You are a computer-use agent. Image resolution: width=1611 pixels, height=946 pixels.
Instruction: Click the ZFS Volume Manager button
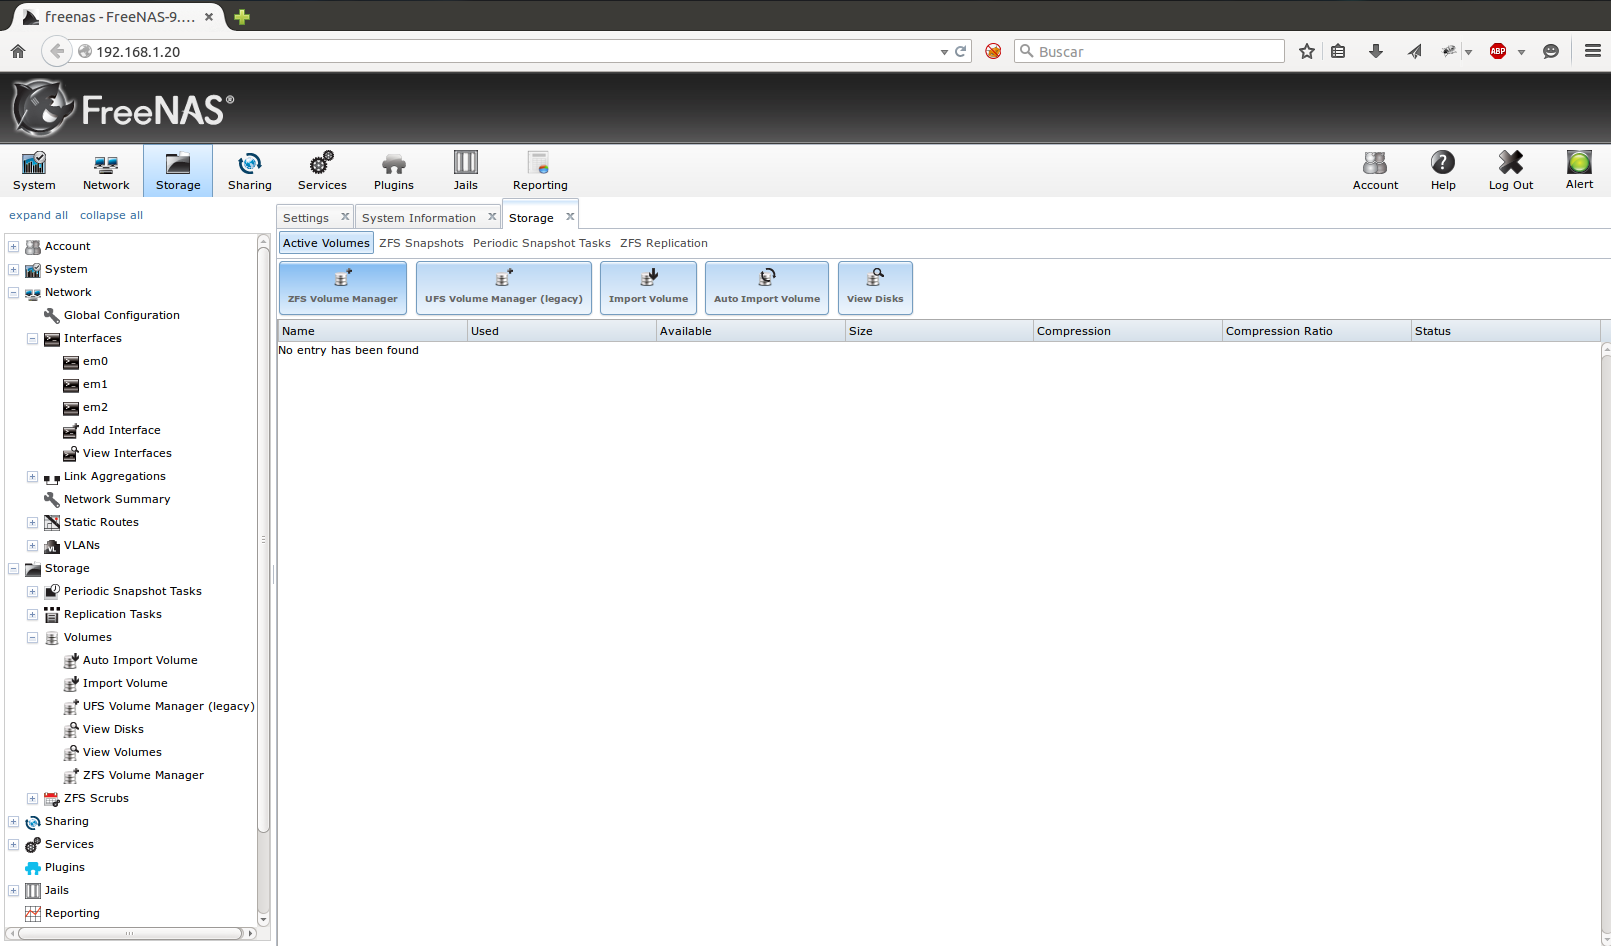pyautogui.click(x=342, y=287)
